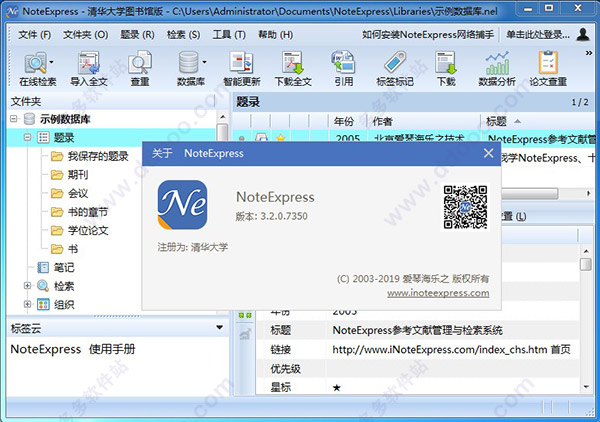Click the star icon in first record row
This screenshot has width=600, height=422.
click(x=280, y=138)
